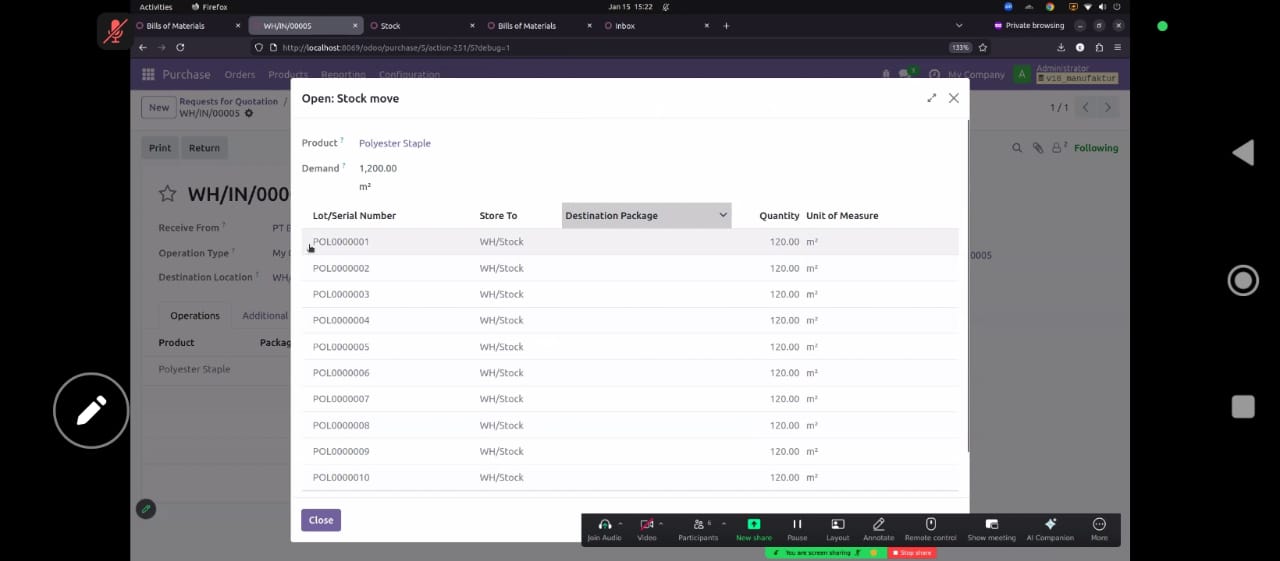Open the Zoom Layout options
The height and width of the screenshot is (561, 1280).
[x=838, y=525]
